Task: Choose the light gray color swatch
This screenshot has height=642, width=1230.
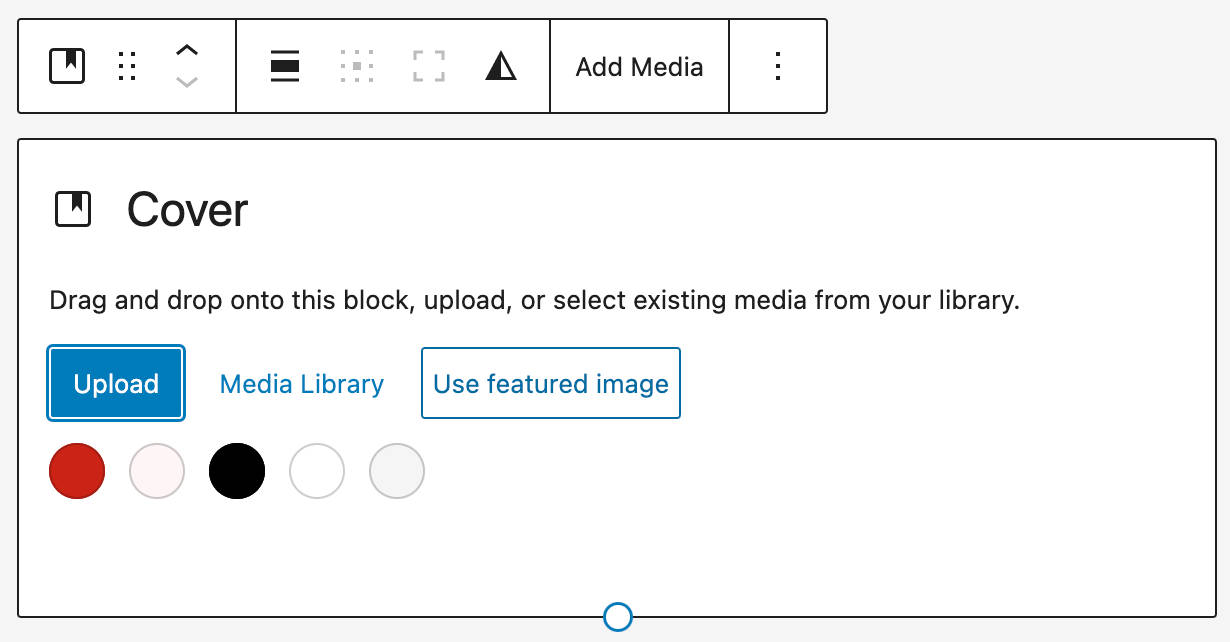Action: 396,470
